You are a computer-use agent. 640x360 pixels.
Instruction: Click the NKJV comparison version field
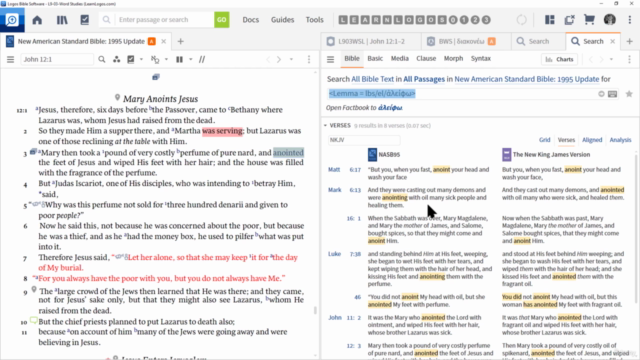(364, 140)
